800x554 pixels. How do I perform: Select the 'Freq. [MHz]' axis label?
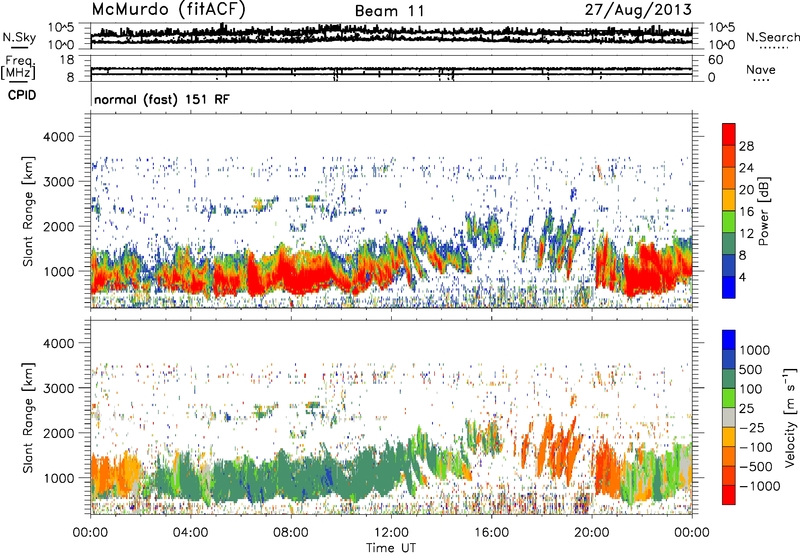(18, 67)
